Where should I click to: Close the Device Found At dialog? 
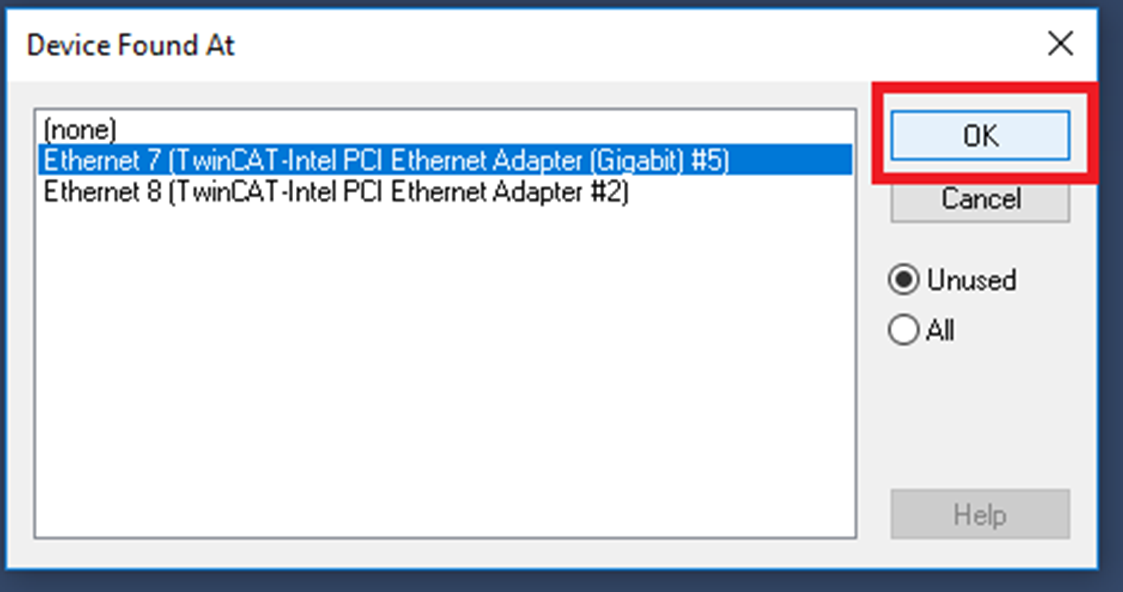1060,44
